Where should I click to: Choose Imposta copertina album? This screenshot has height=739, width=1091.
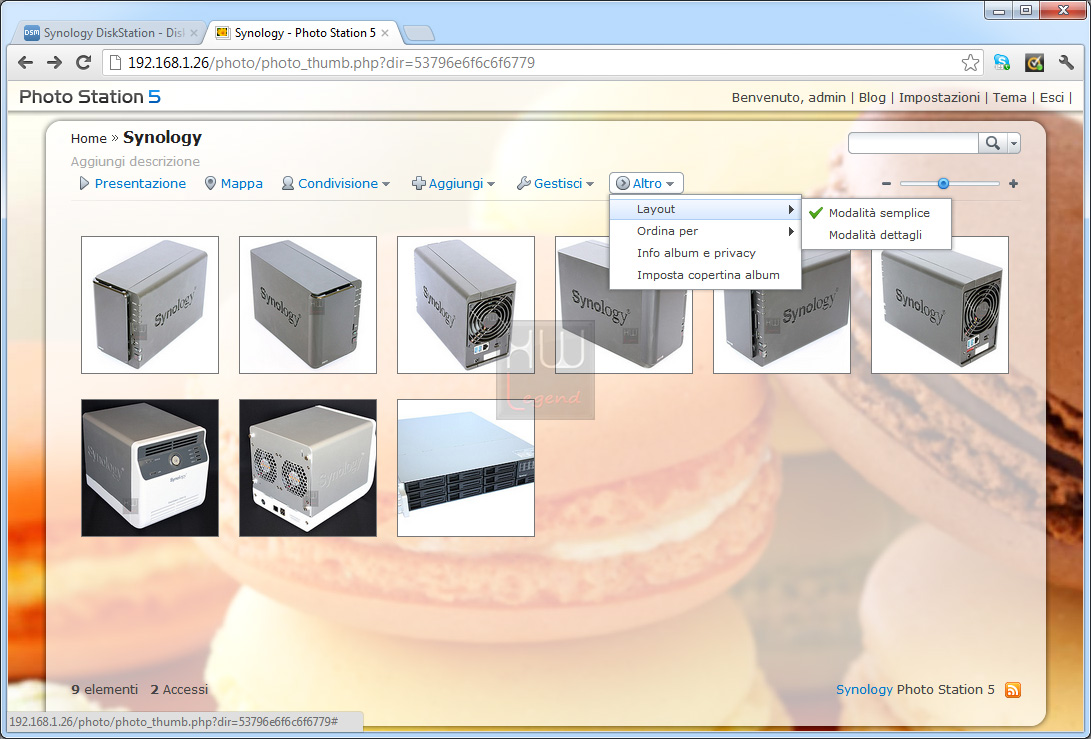(x=706, y=275)
